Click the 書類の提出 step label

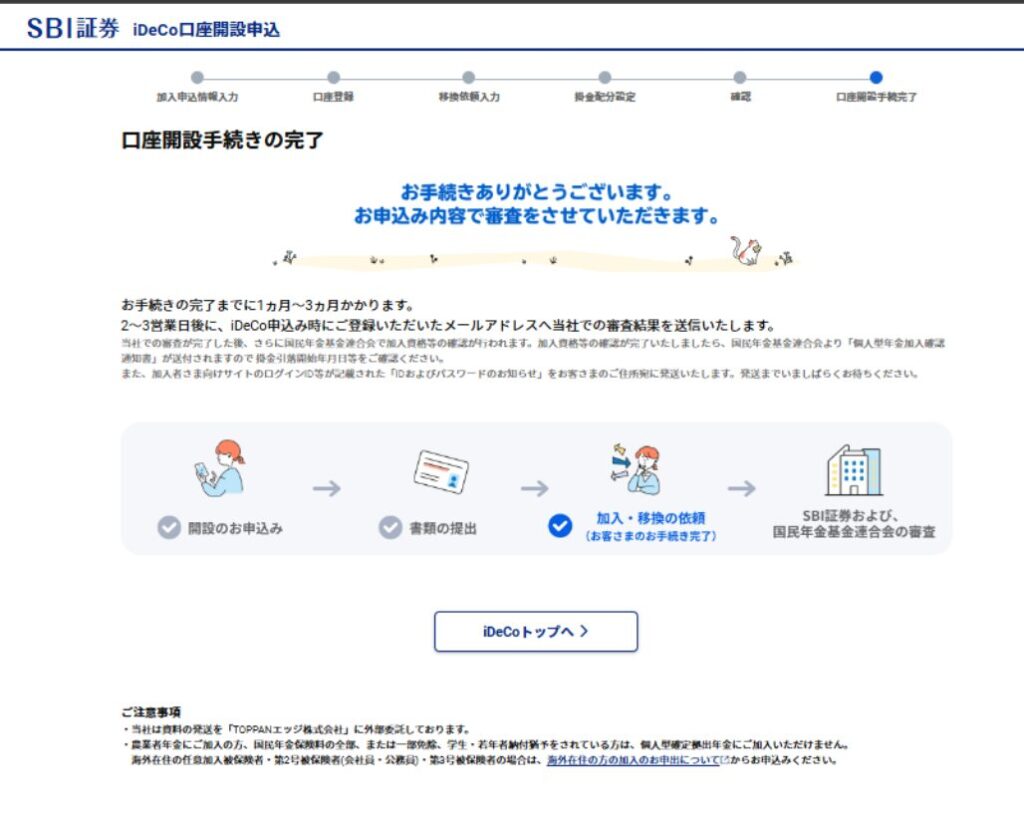coord(443,528)
